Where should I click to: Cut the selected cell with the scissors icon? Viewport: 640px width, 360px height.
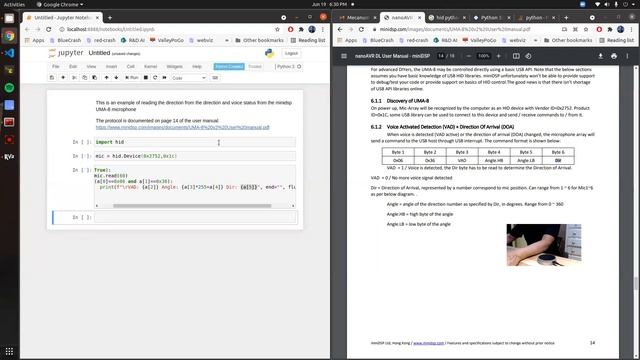coord(74,78)
